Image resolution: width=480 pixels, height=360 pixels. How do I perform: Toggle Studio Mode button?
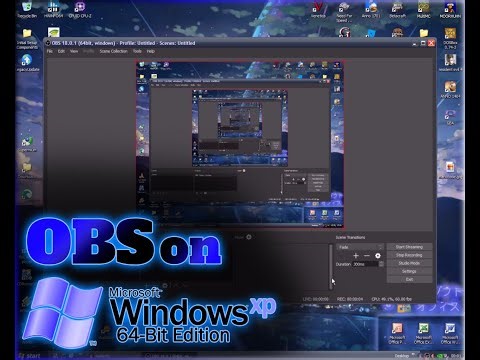(x=409, y=263)
